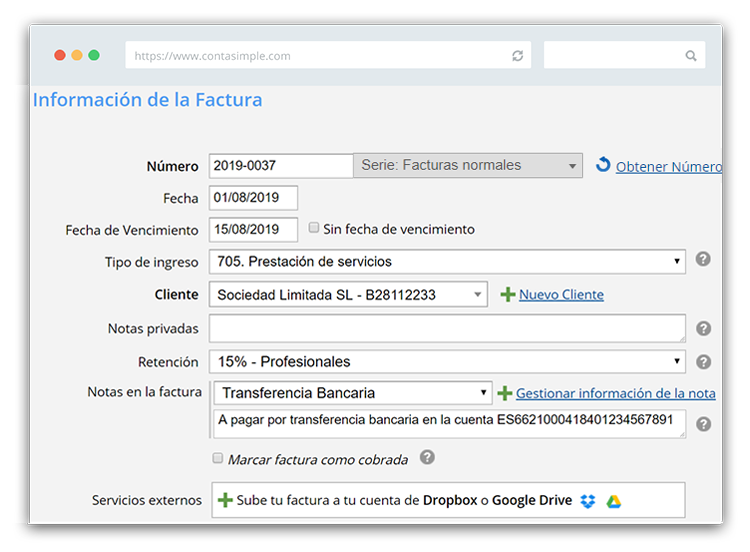Open help icon for Tipo de ingreso
This screenshot has width=750, height=552.
[x=703, y=259]
